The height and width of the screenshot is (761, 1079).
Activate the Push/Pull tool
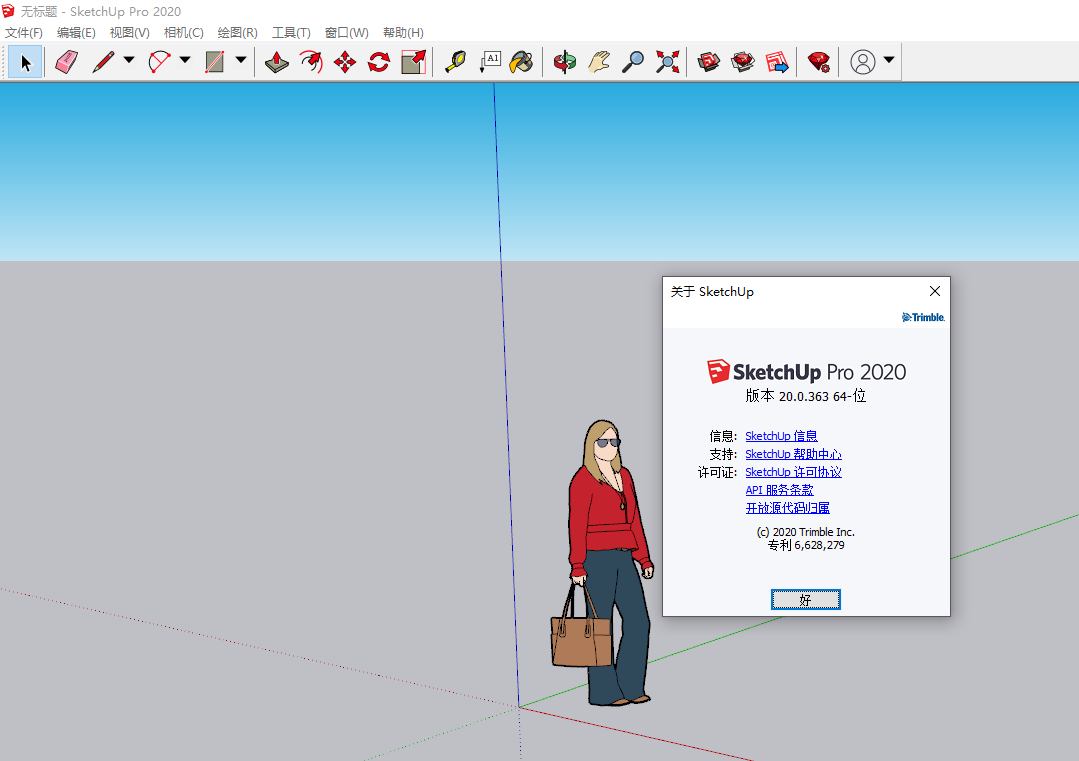click(277, 62)
